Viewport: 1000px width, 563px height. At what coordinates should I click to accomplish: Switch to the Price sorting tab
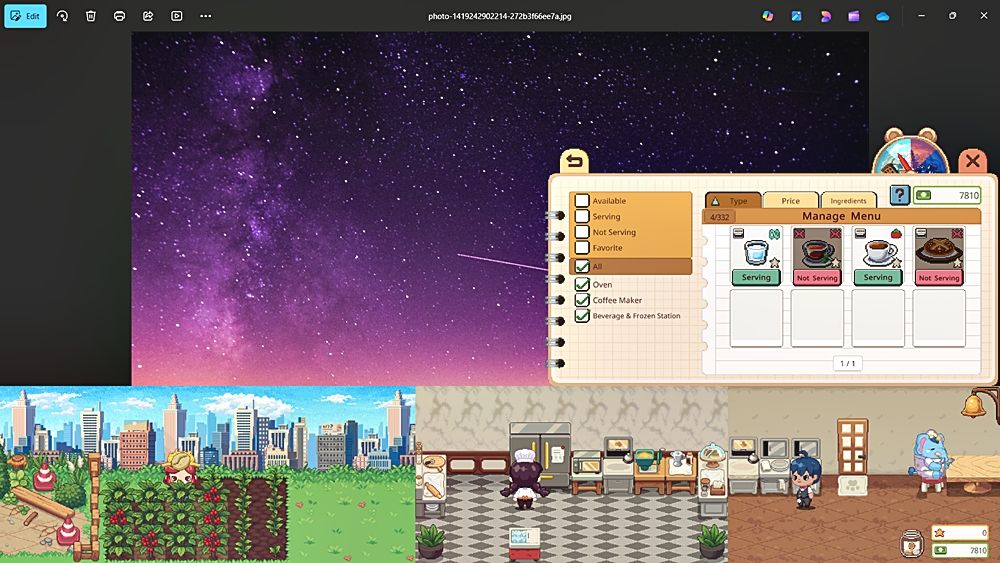(791, 200)
